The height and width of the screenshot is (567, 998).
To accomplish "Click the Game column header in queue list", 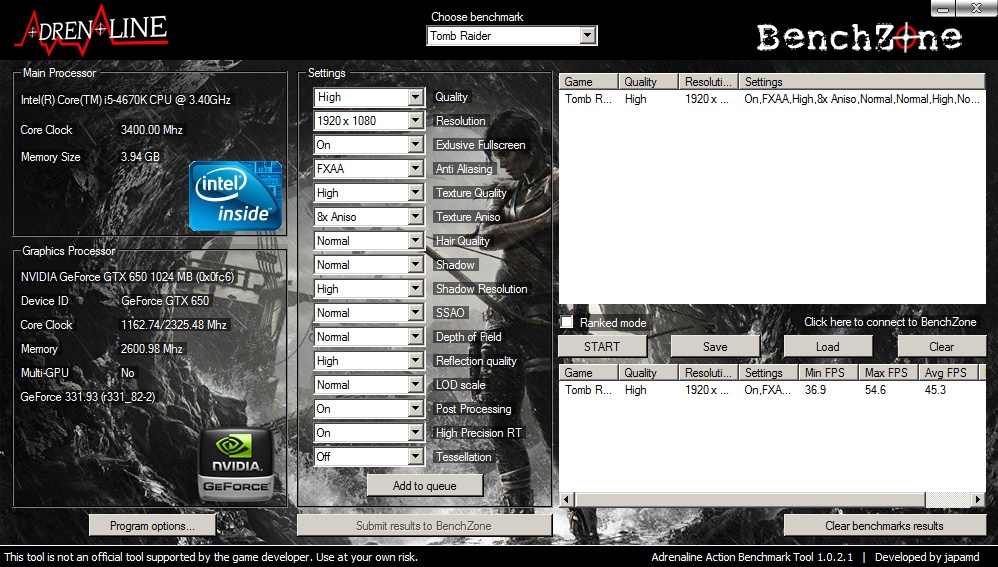I will click(589, 81).
